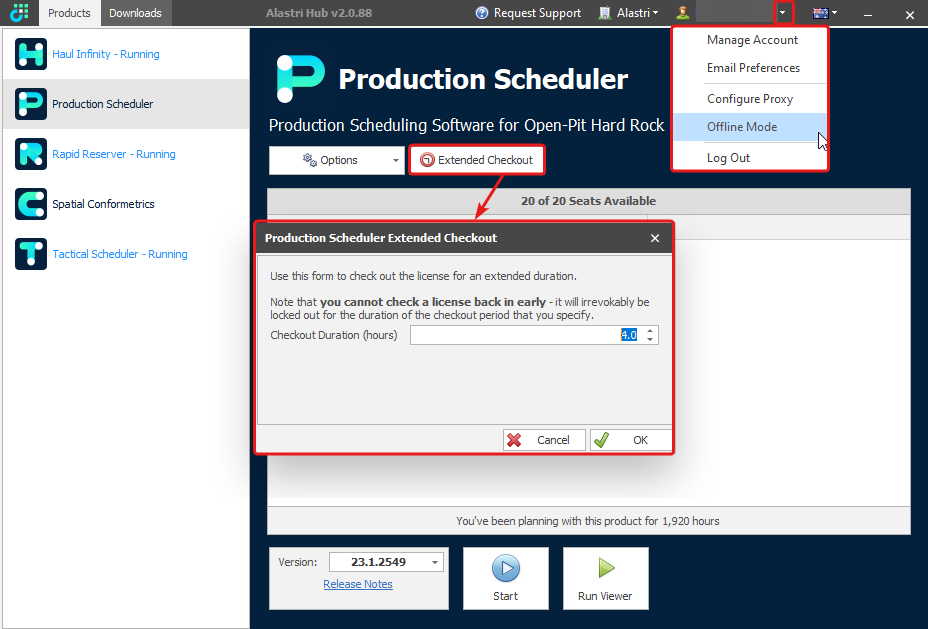Click the Rapid Reserver product icon
This screenshot has height=629, width=928.
tap(31, 154)
